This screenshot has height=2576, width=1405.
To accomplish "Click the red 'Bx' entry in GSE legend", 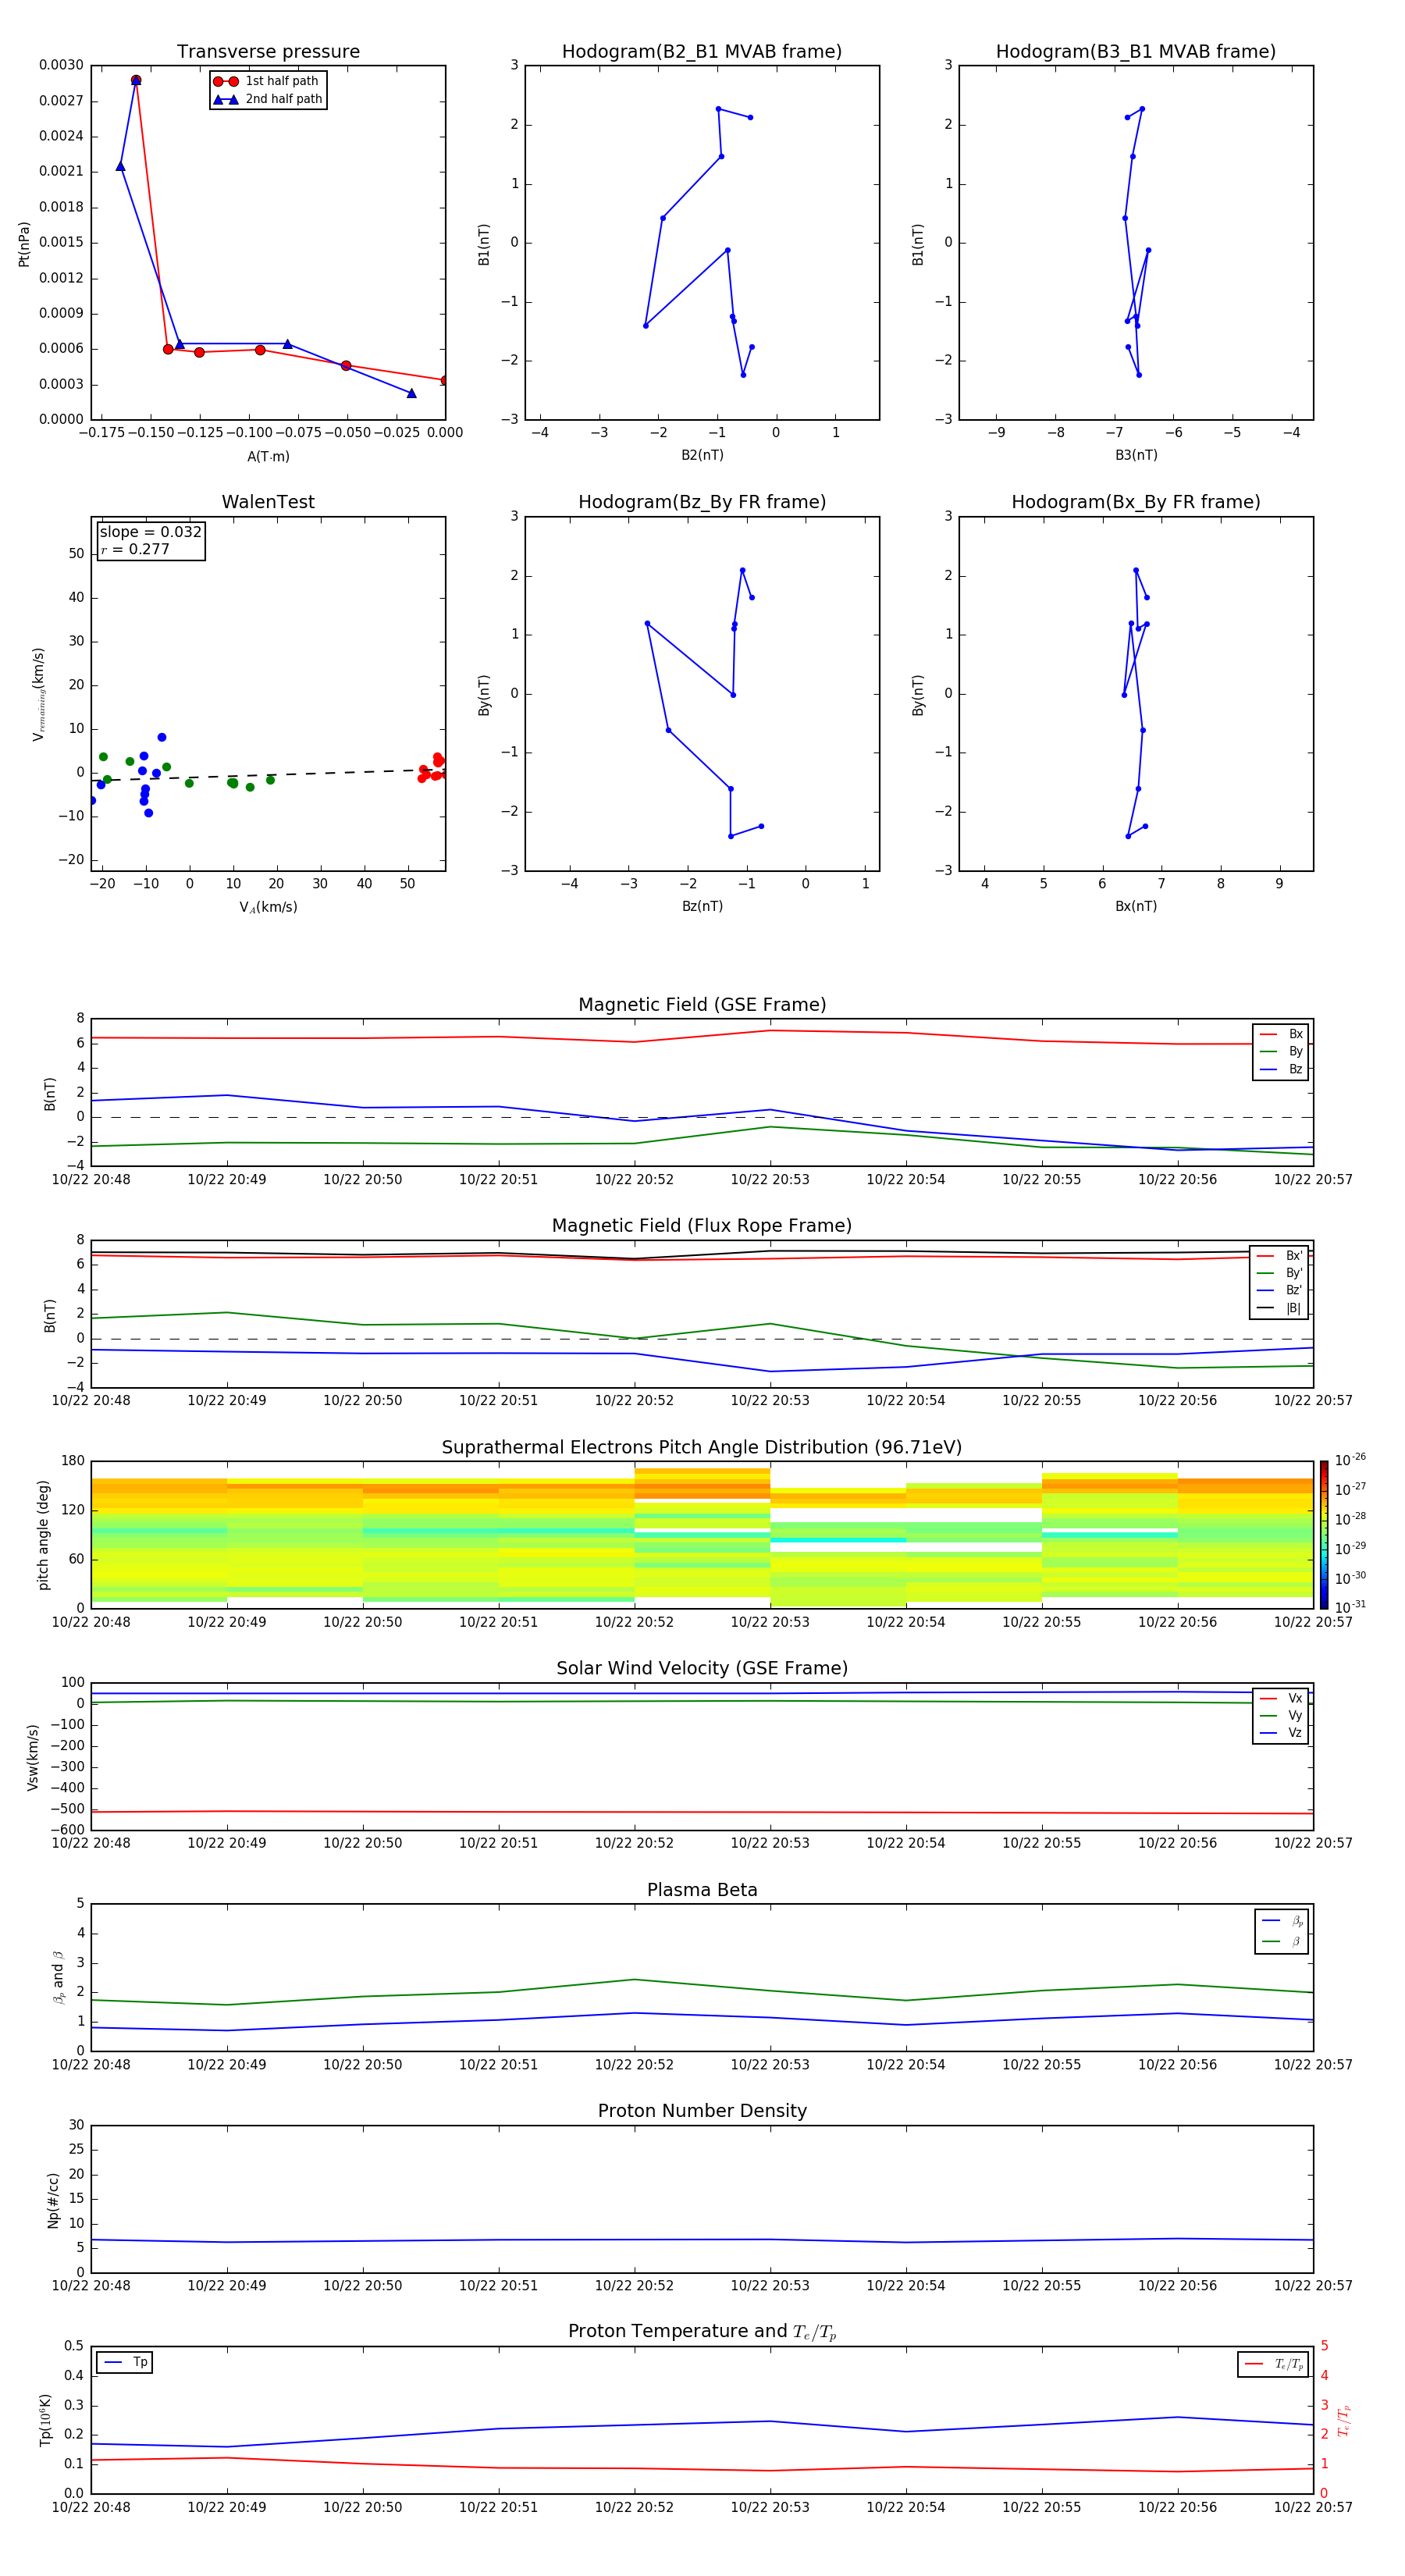I will point(1281,1035).
